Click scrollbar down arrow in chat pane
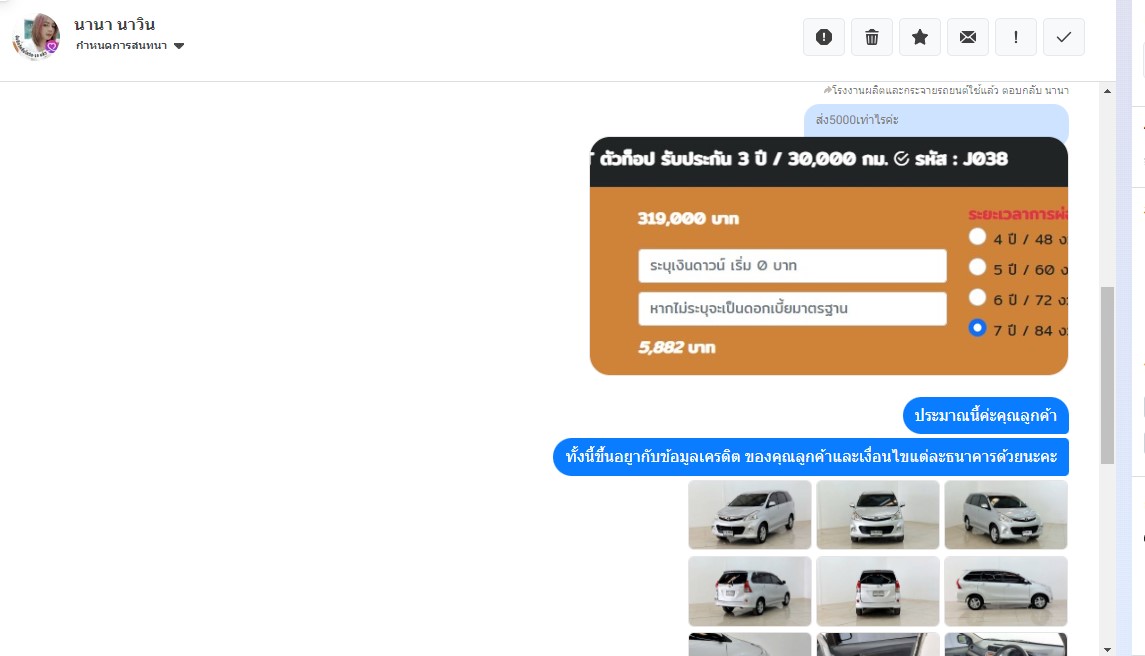The width and height of the screenshot is (1145, 656). click(1107, 649)
